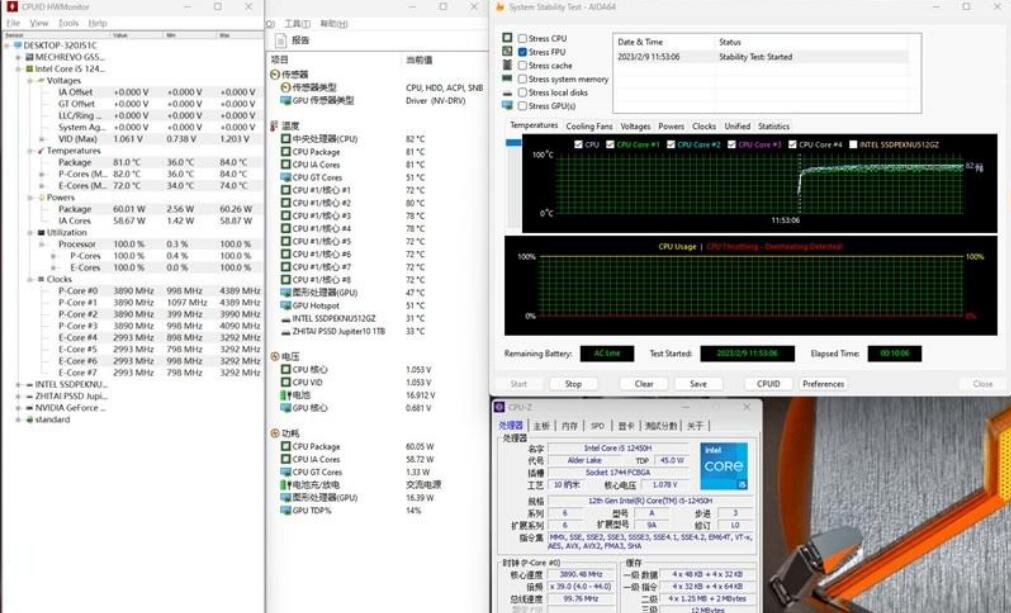Open the Tools menu in HWMonitor
The height and width of the screenshot is (613, 1011).
68,23
